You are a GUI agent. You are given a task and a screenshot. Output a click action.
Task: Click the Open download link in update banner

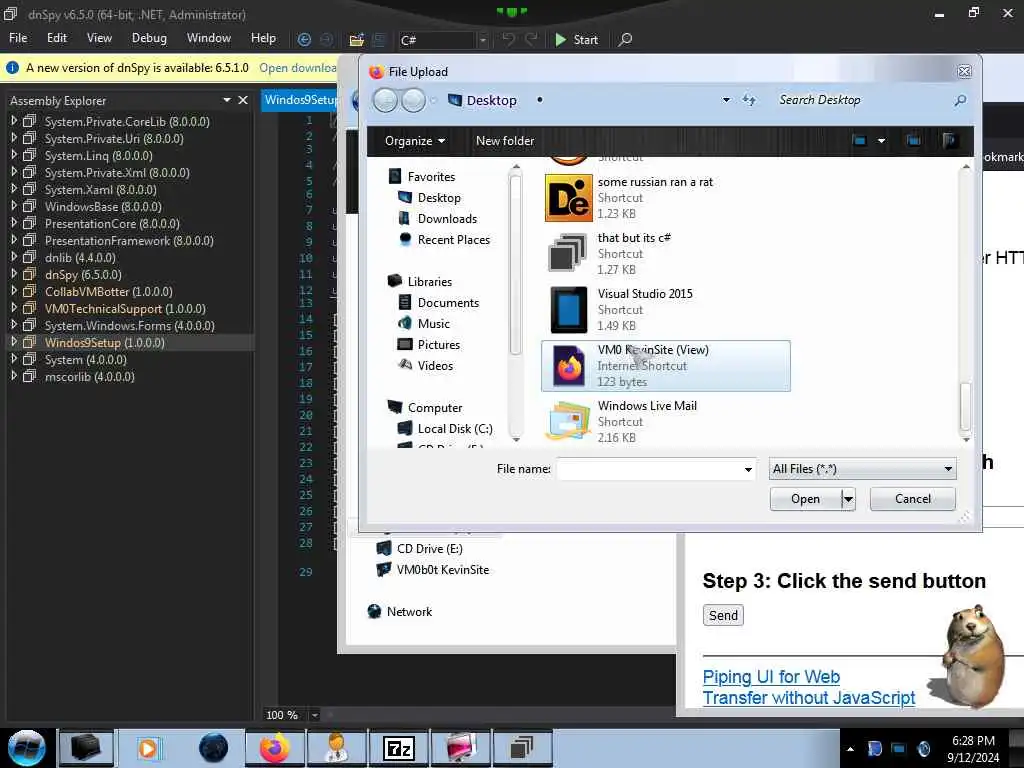coord(298,68)
